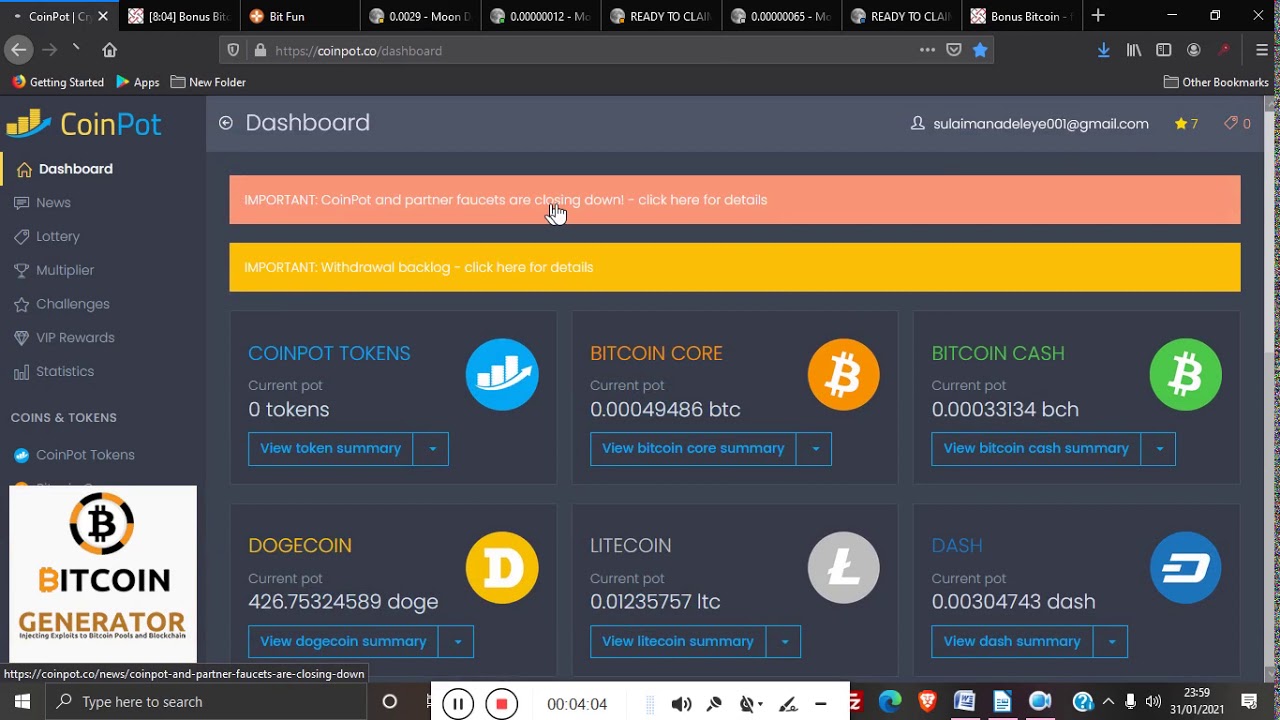Viewport: 1280px width, 720px height.
Task: Click the Bitcoin Core orange icon
Action: click(844, 375)
